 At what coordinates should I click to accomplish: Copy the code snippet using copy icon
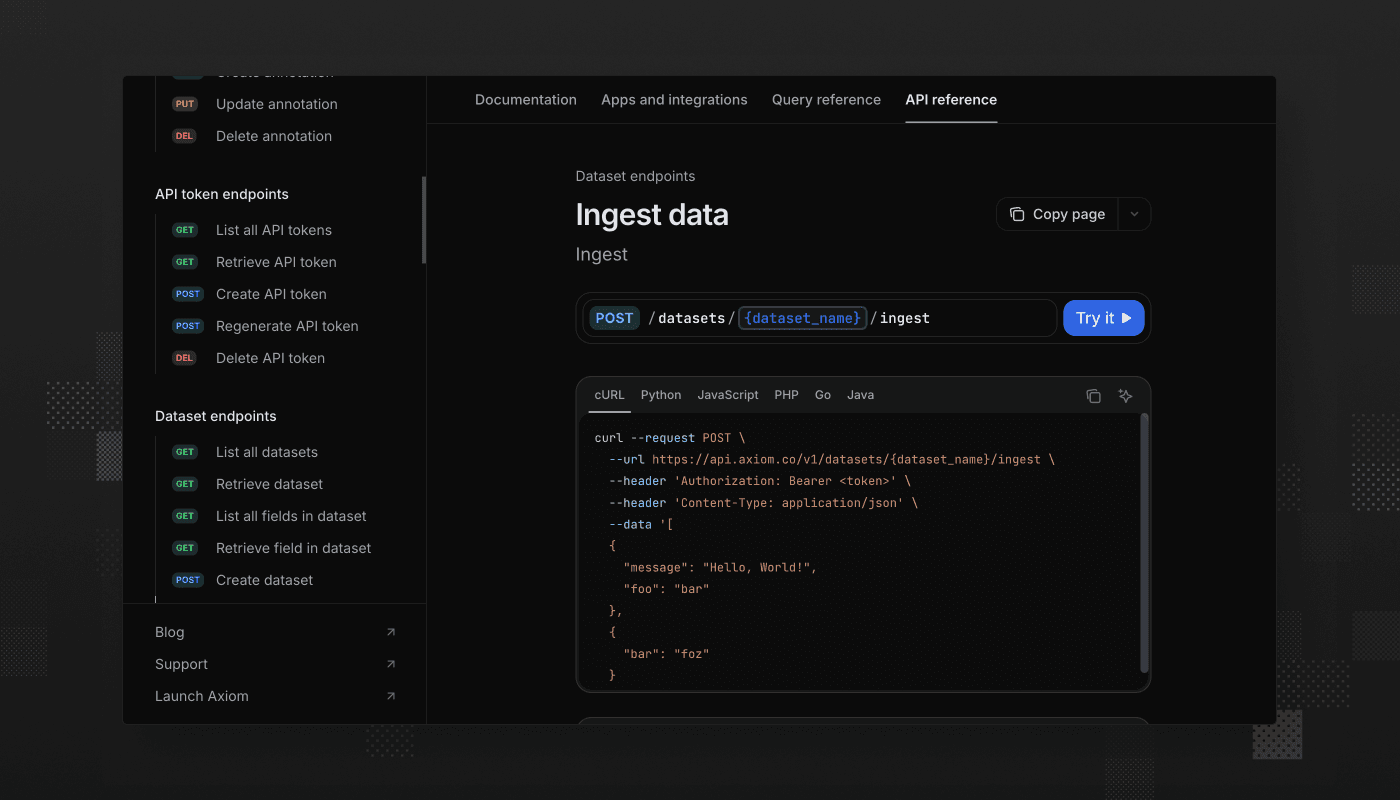pos(1093,395)
